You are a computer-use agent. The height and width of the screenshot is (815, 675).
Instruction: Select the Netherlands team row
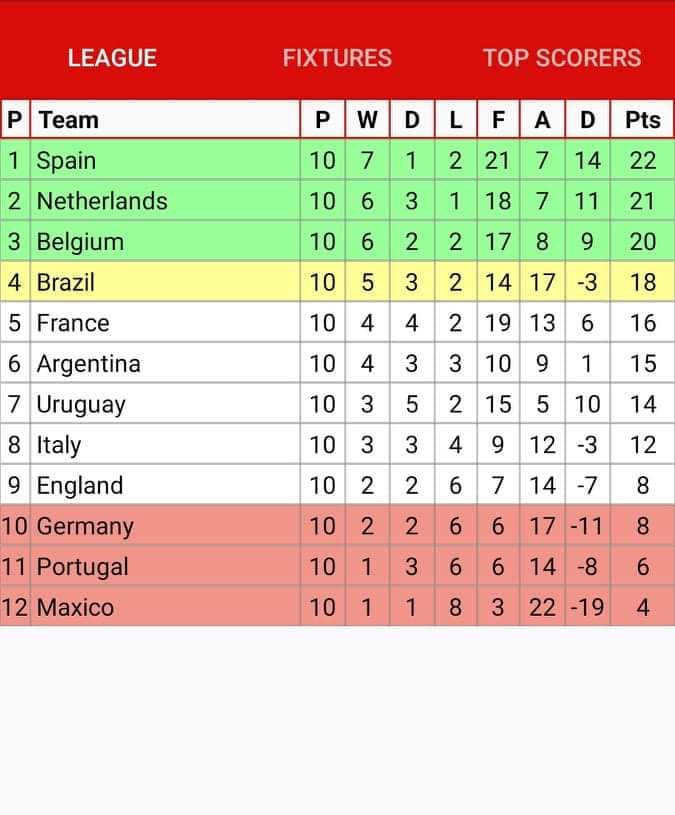pyautogui.click(x=337, y=201)
